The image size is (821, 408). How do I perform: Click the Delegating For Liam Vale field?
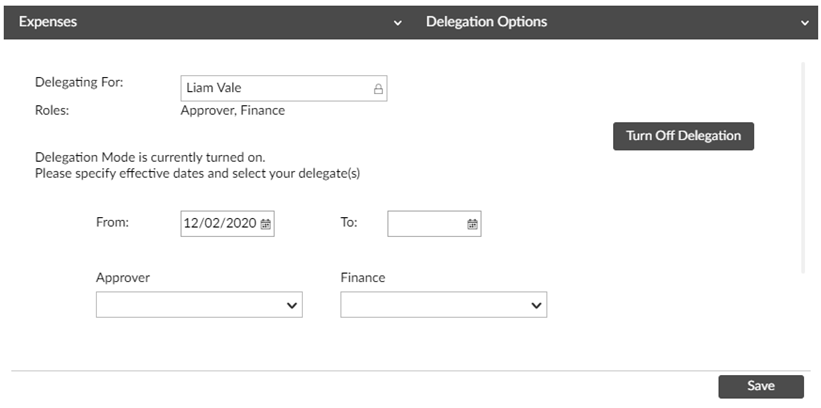point(284,88)
